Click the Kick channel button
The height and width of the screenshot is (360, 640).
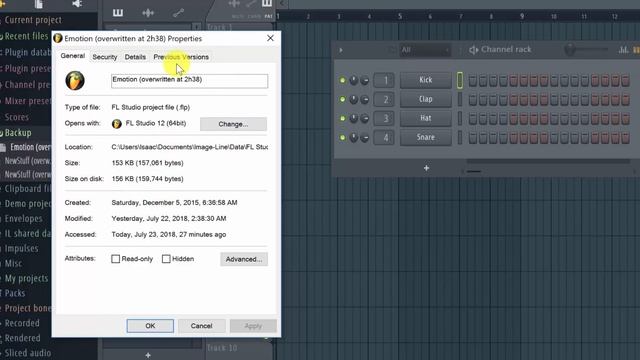click(425, 80)
